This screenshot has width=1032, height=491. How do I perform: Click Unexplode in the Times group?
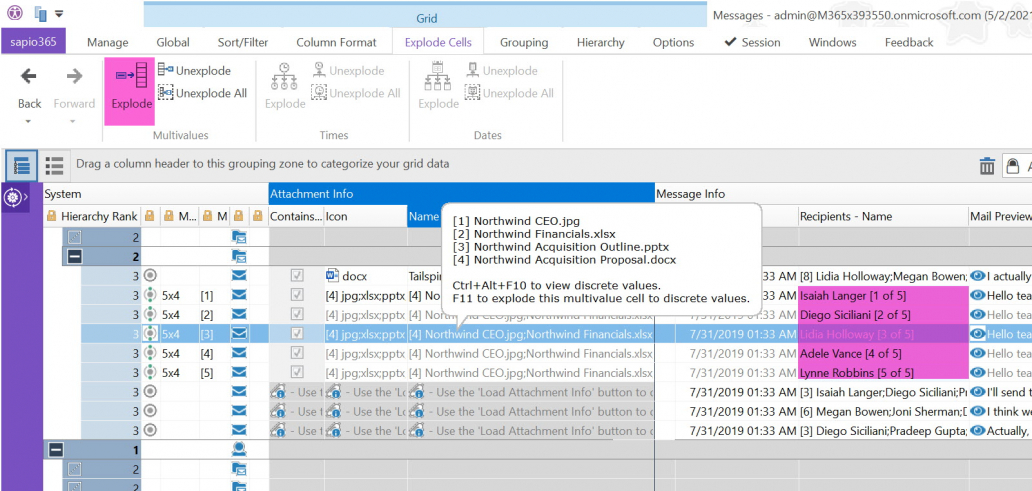click(x=348, y=70)
